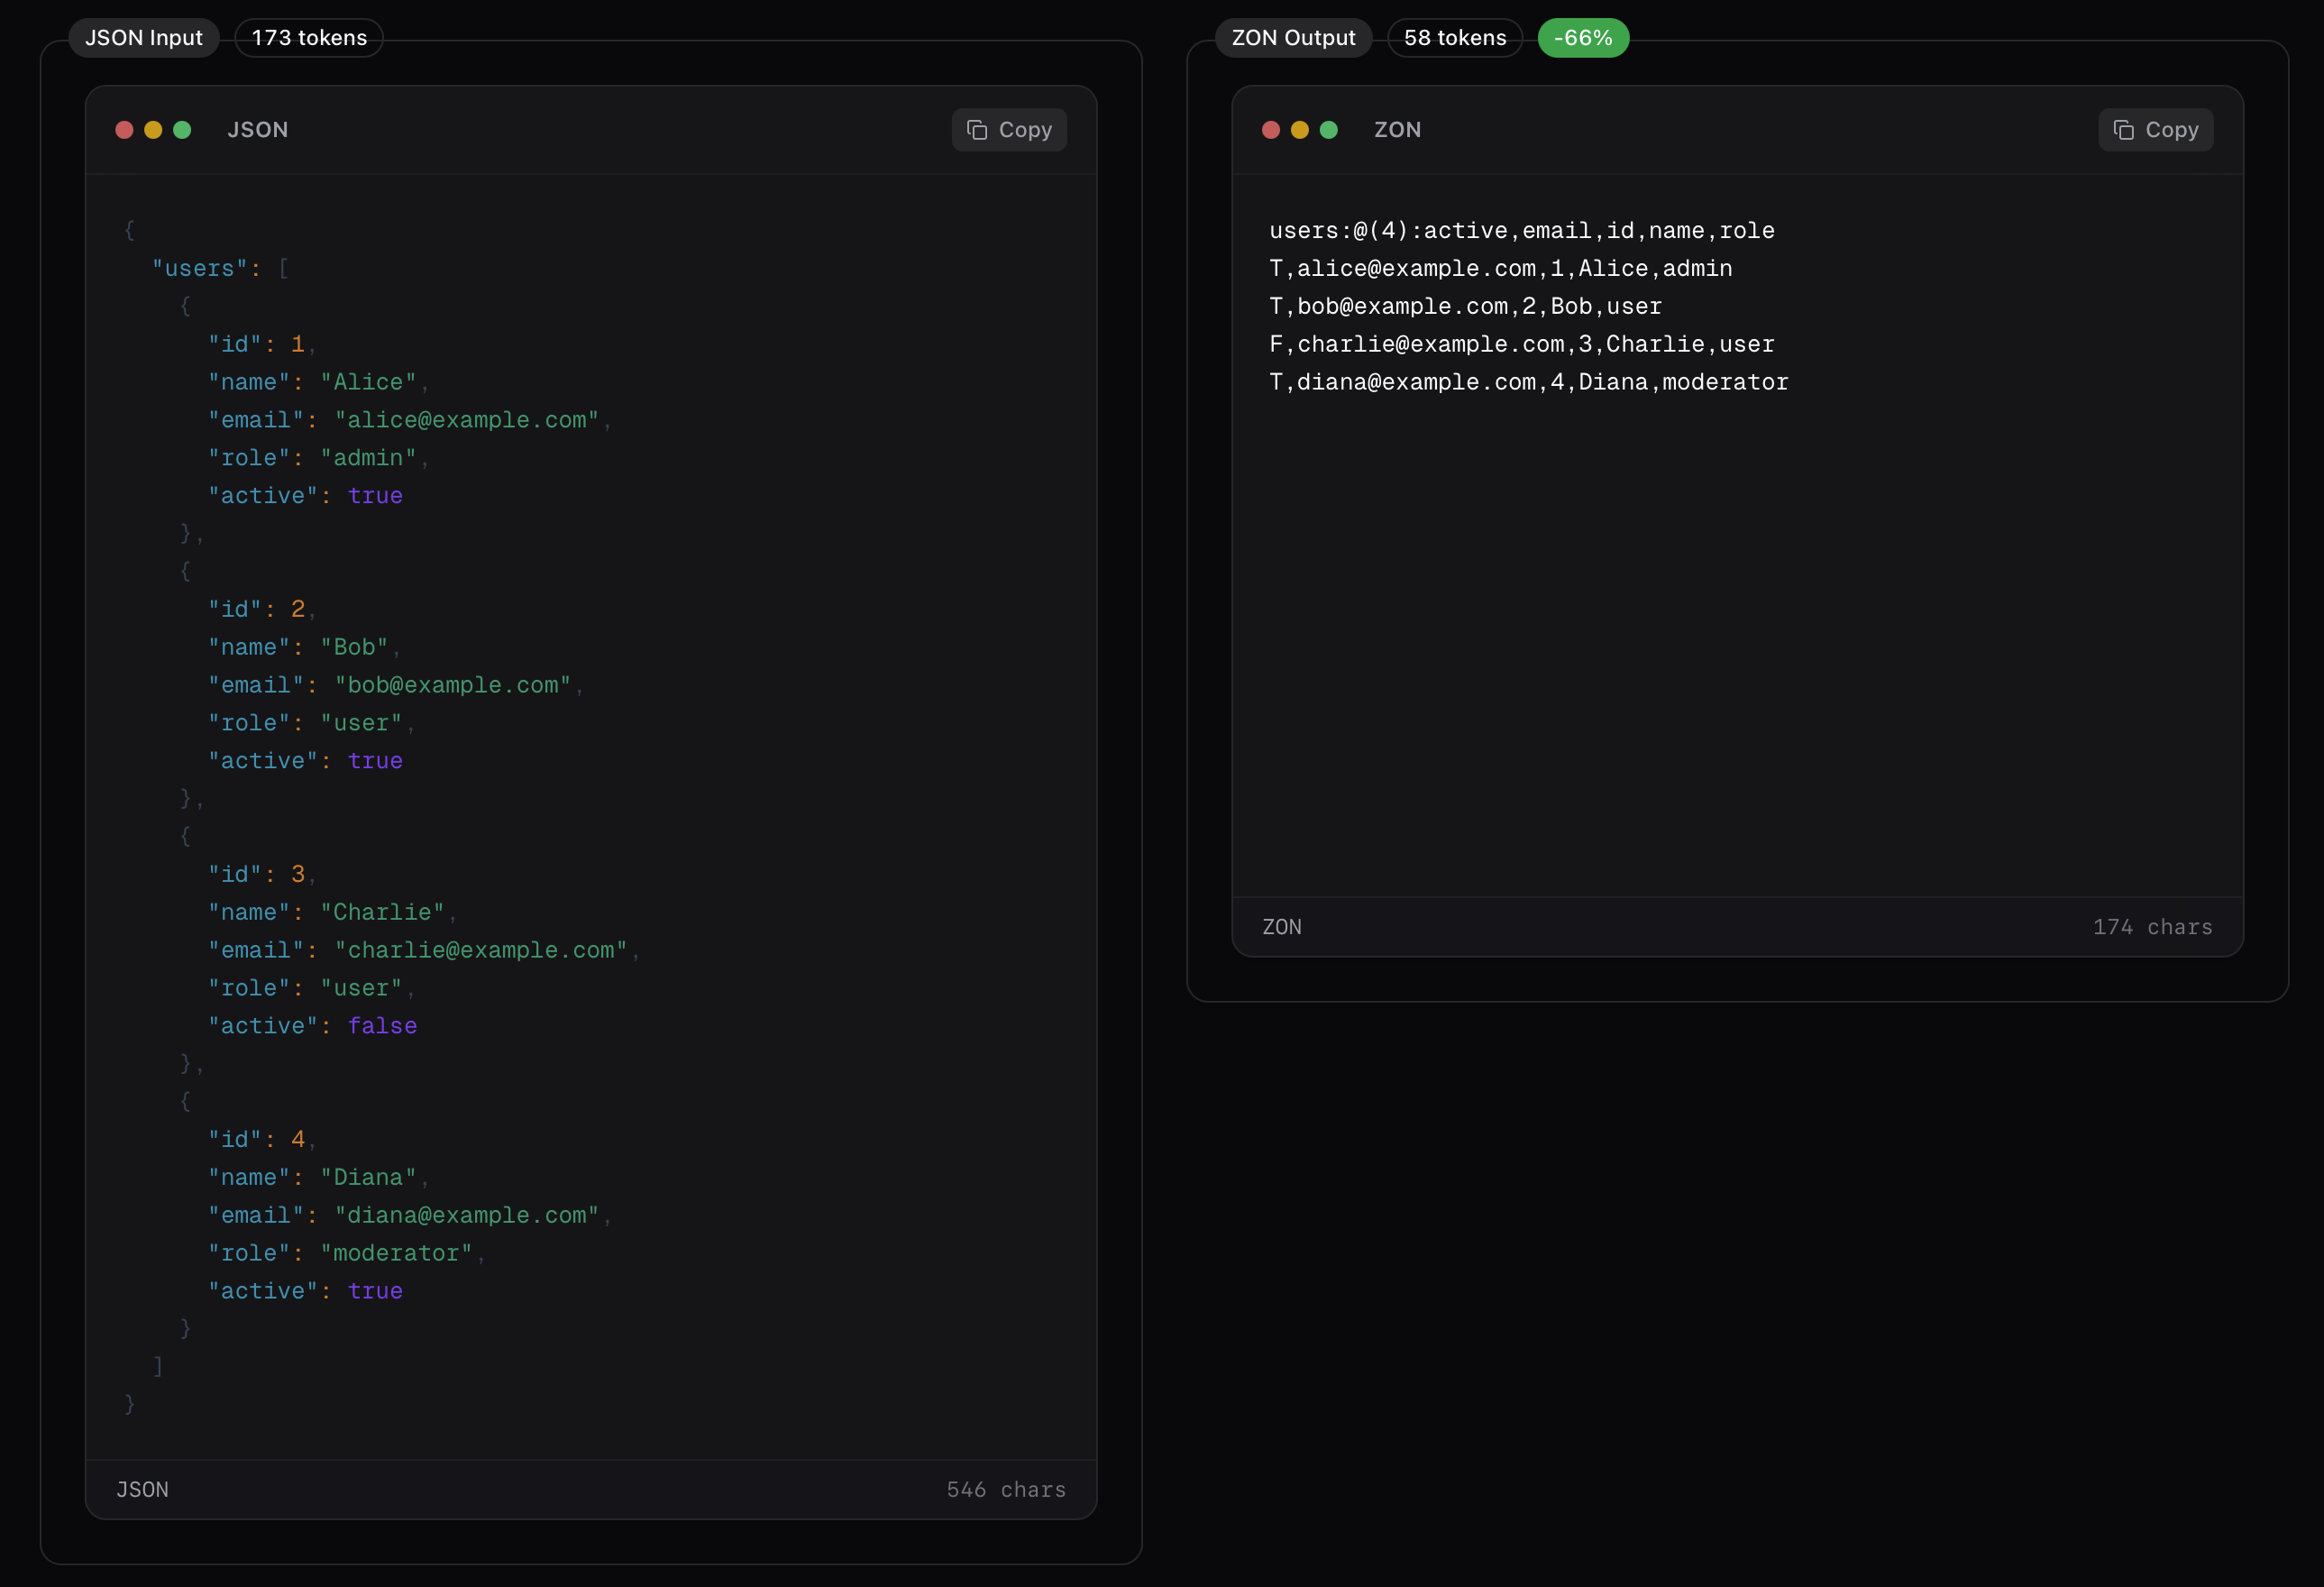Click the 58 tokens badge
This screenshot has height=1587, width=2324.
coord(1454,38)
